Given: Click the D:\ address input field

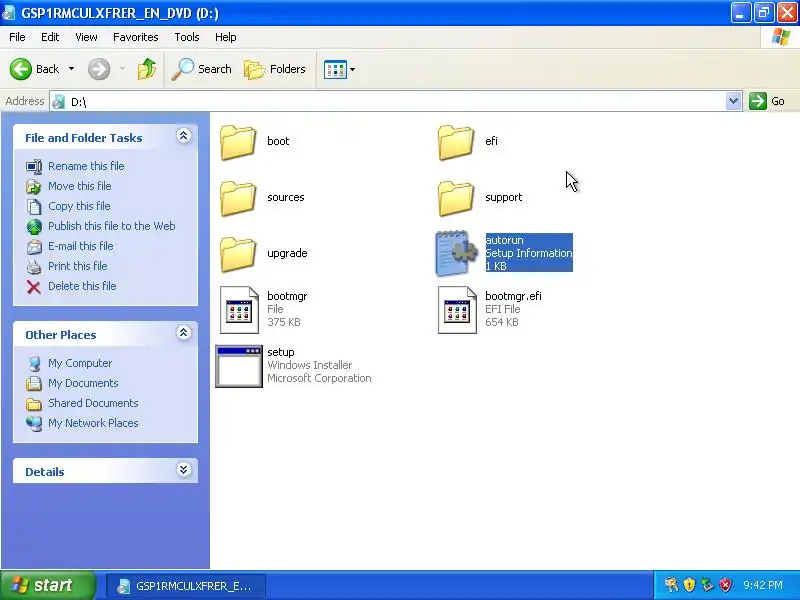Looking at the screenshot, I should [x=395, y=102].
